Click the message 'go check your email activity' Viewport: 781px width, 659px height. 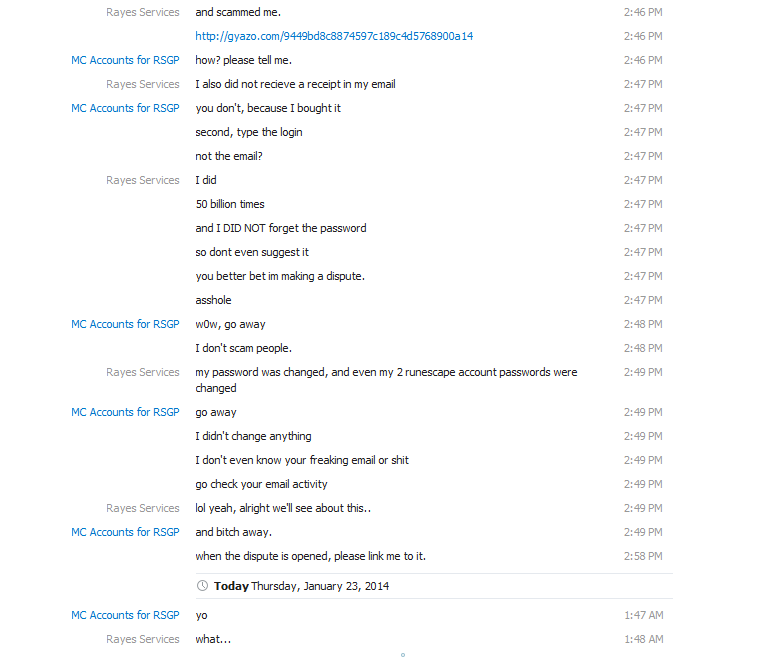261,484
